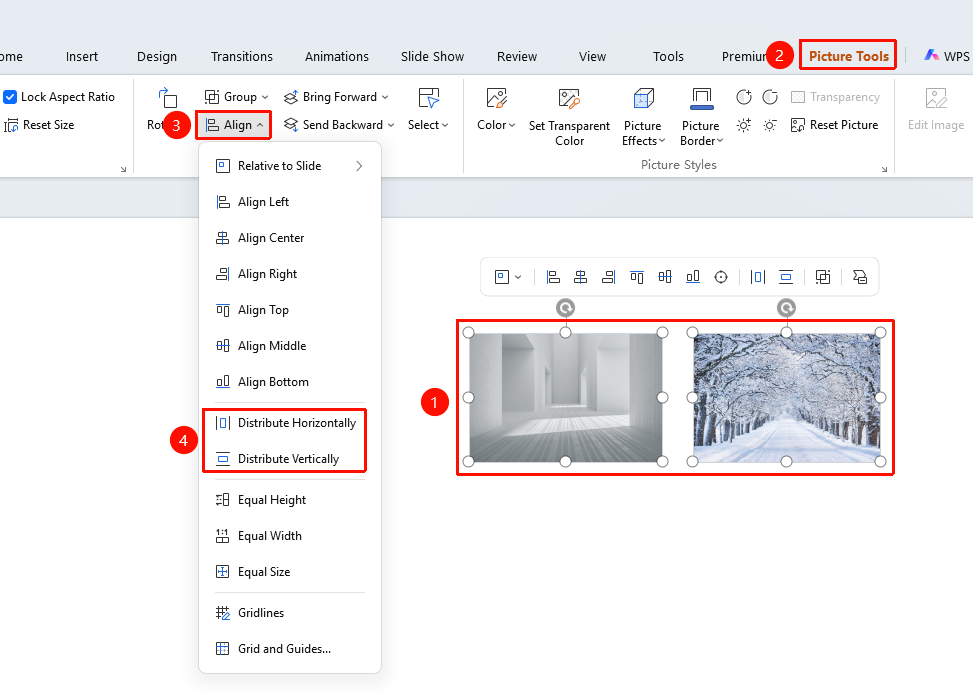Open the Bring Forward dropdown arrow

tap(385, 97)
